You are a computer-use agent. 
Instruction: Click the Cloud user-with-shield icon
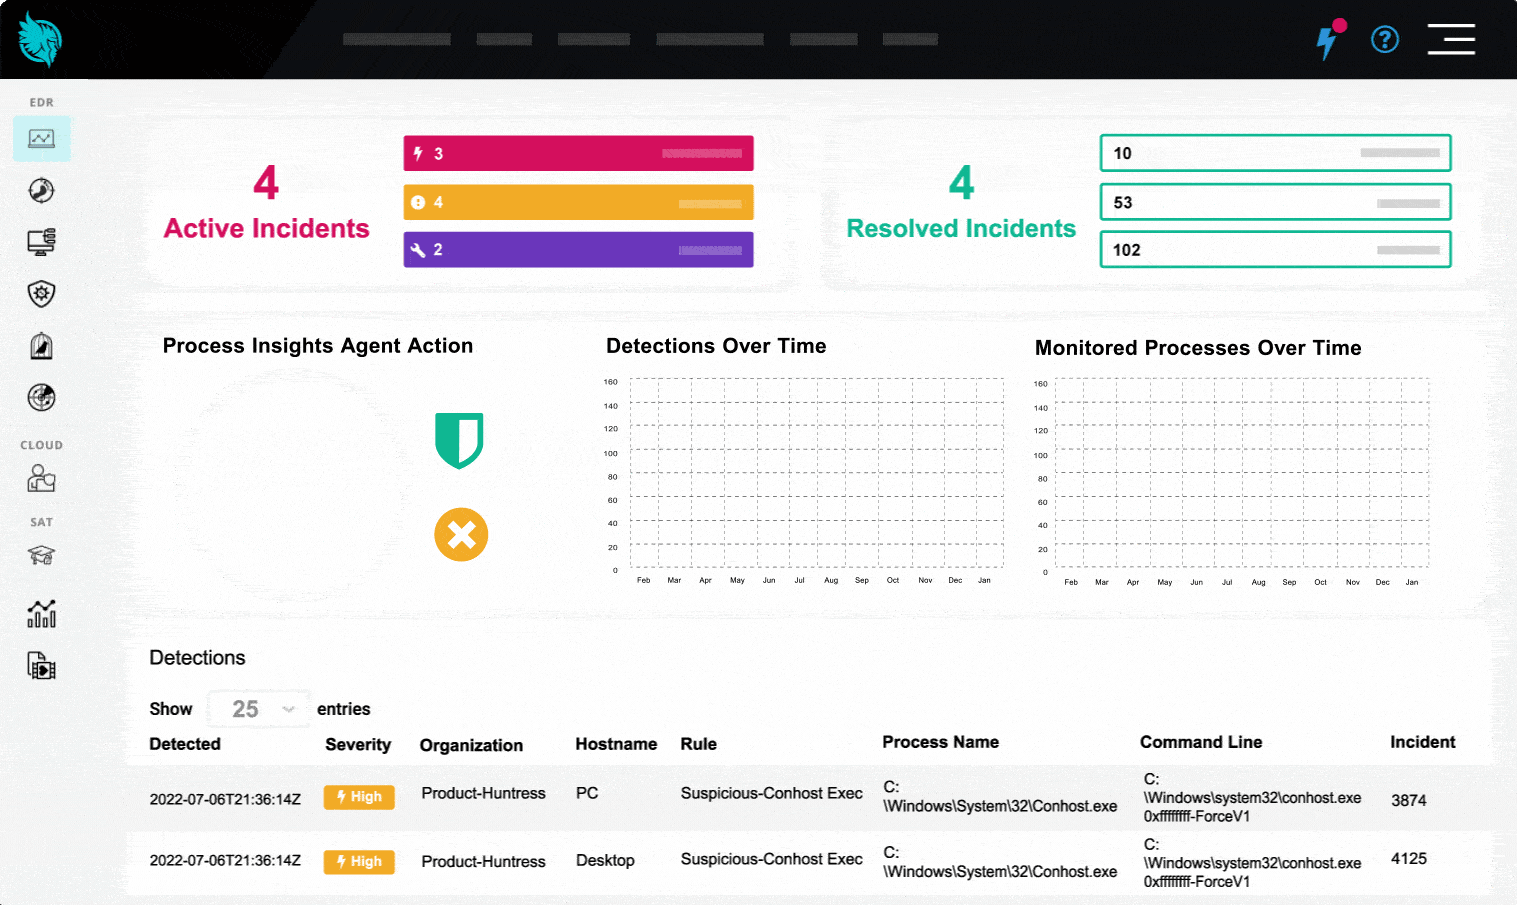42,478
